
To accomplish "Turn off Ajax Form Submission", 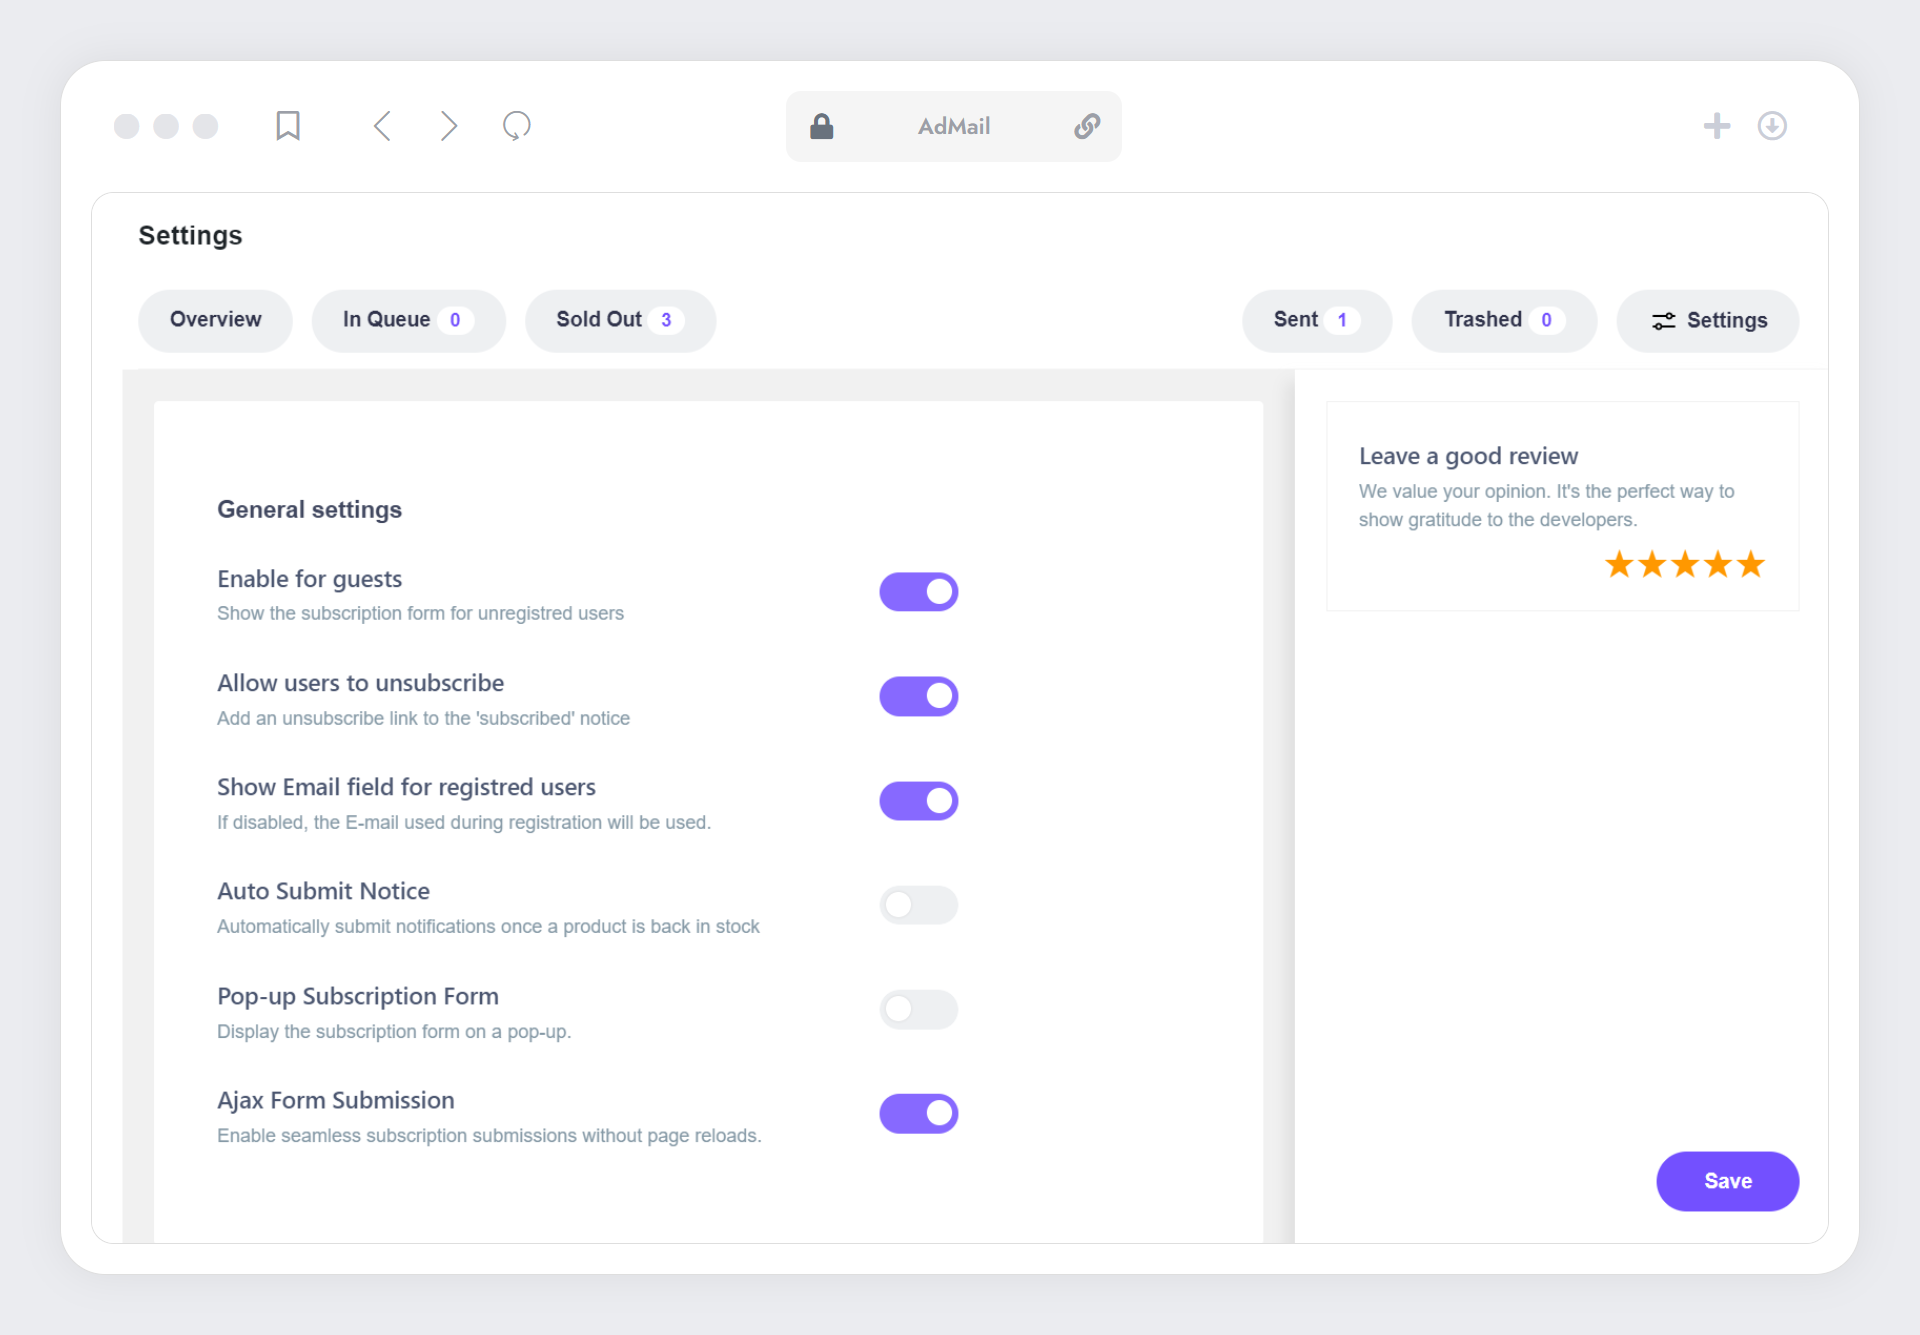I will tap(918, 1114).
